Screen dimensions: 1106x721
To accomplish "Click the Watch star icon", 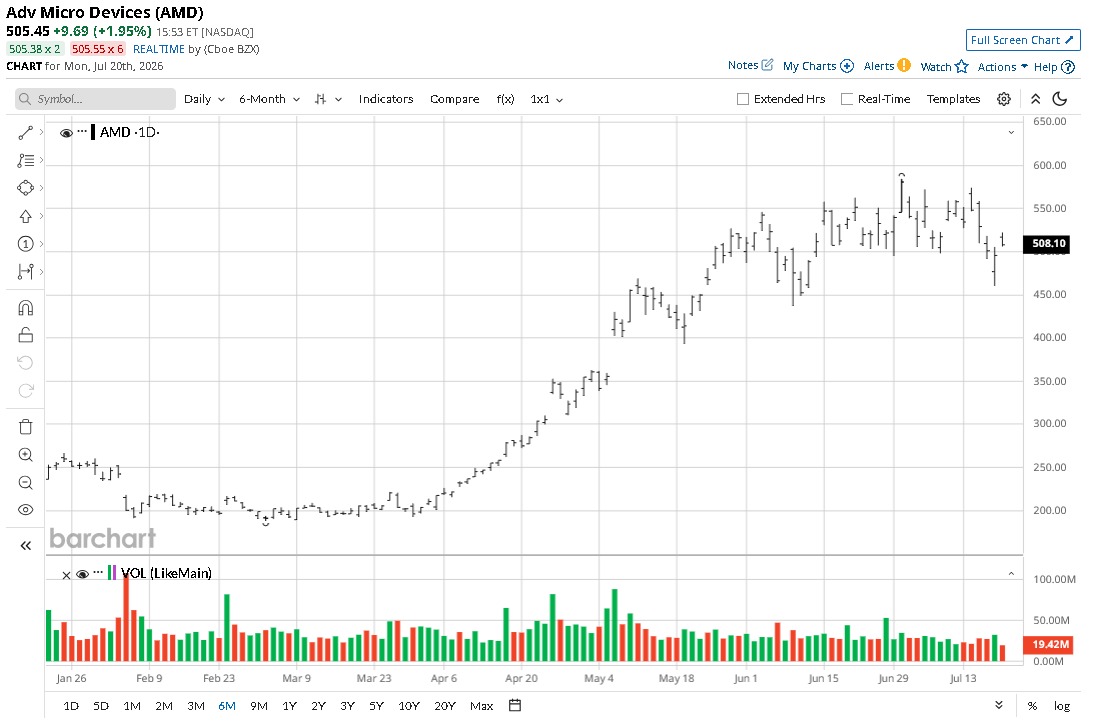I will pos(962,66).
